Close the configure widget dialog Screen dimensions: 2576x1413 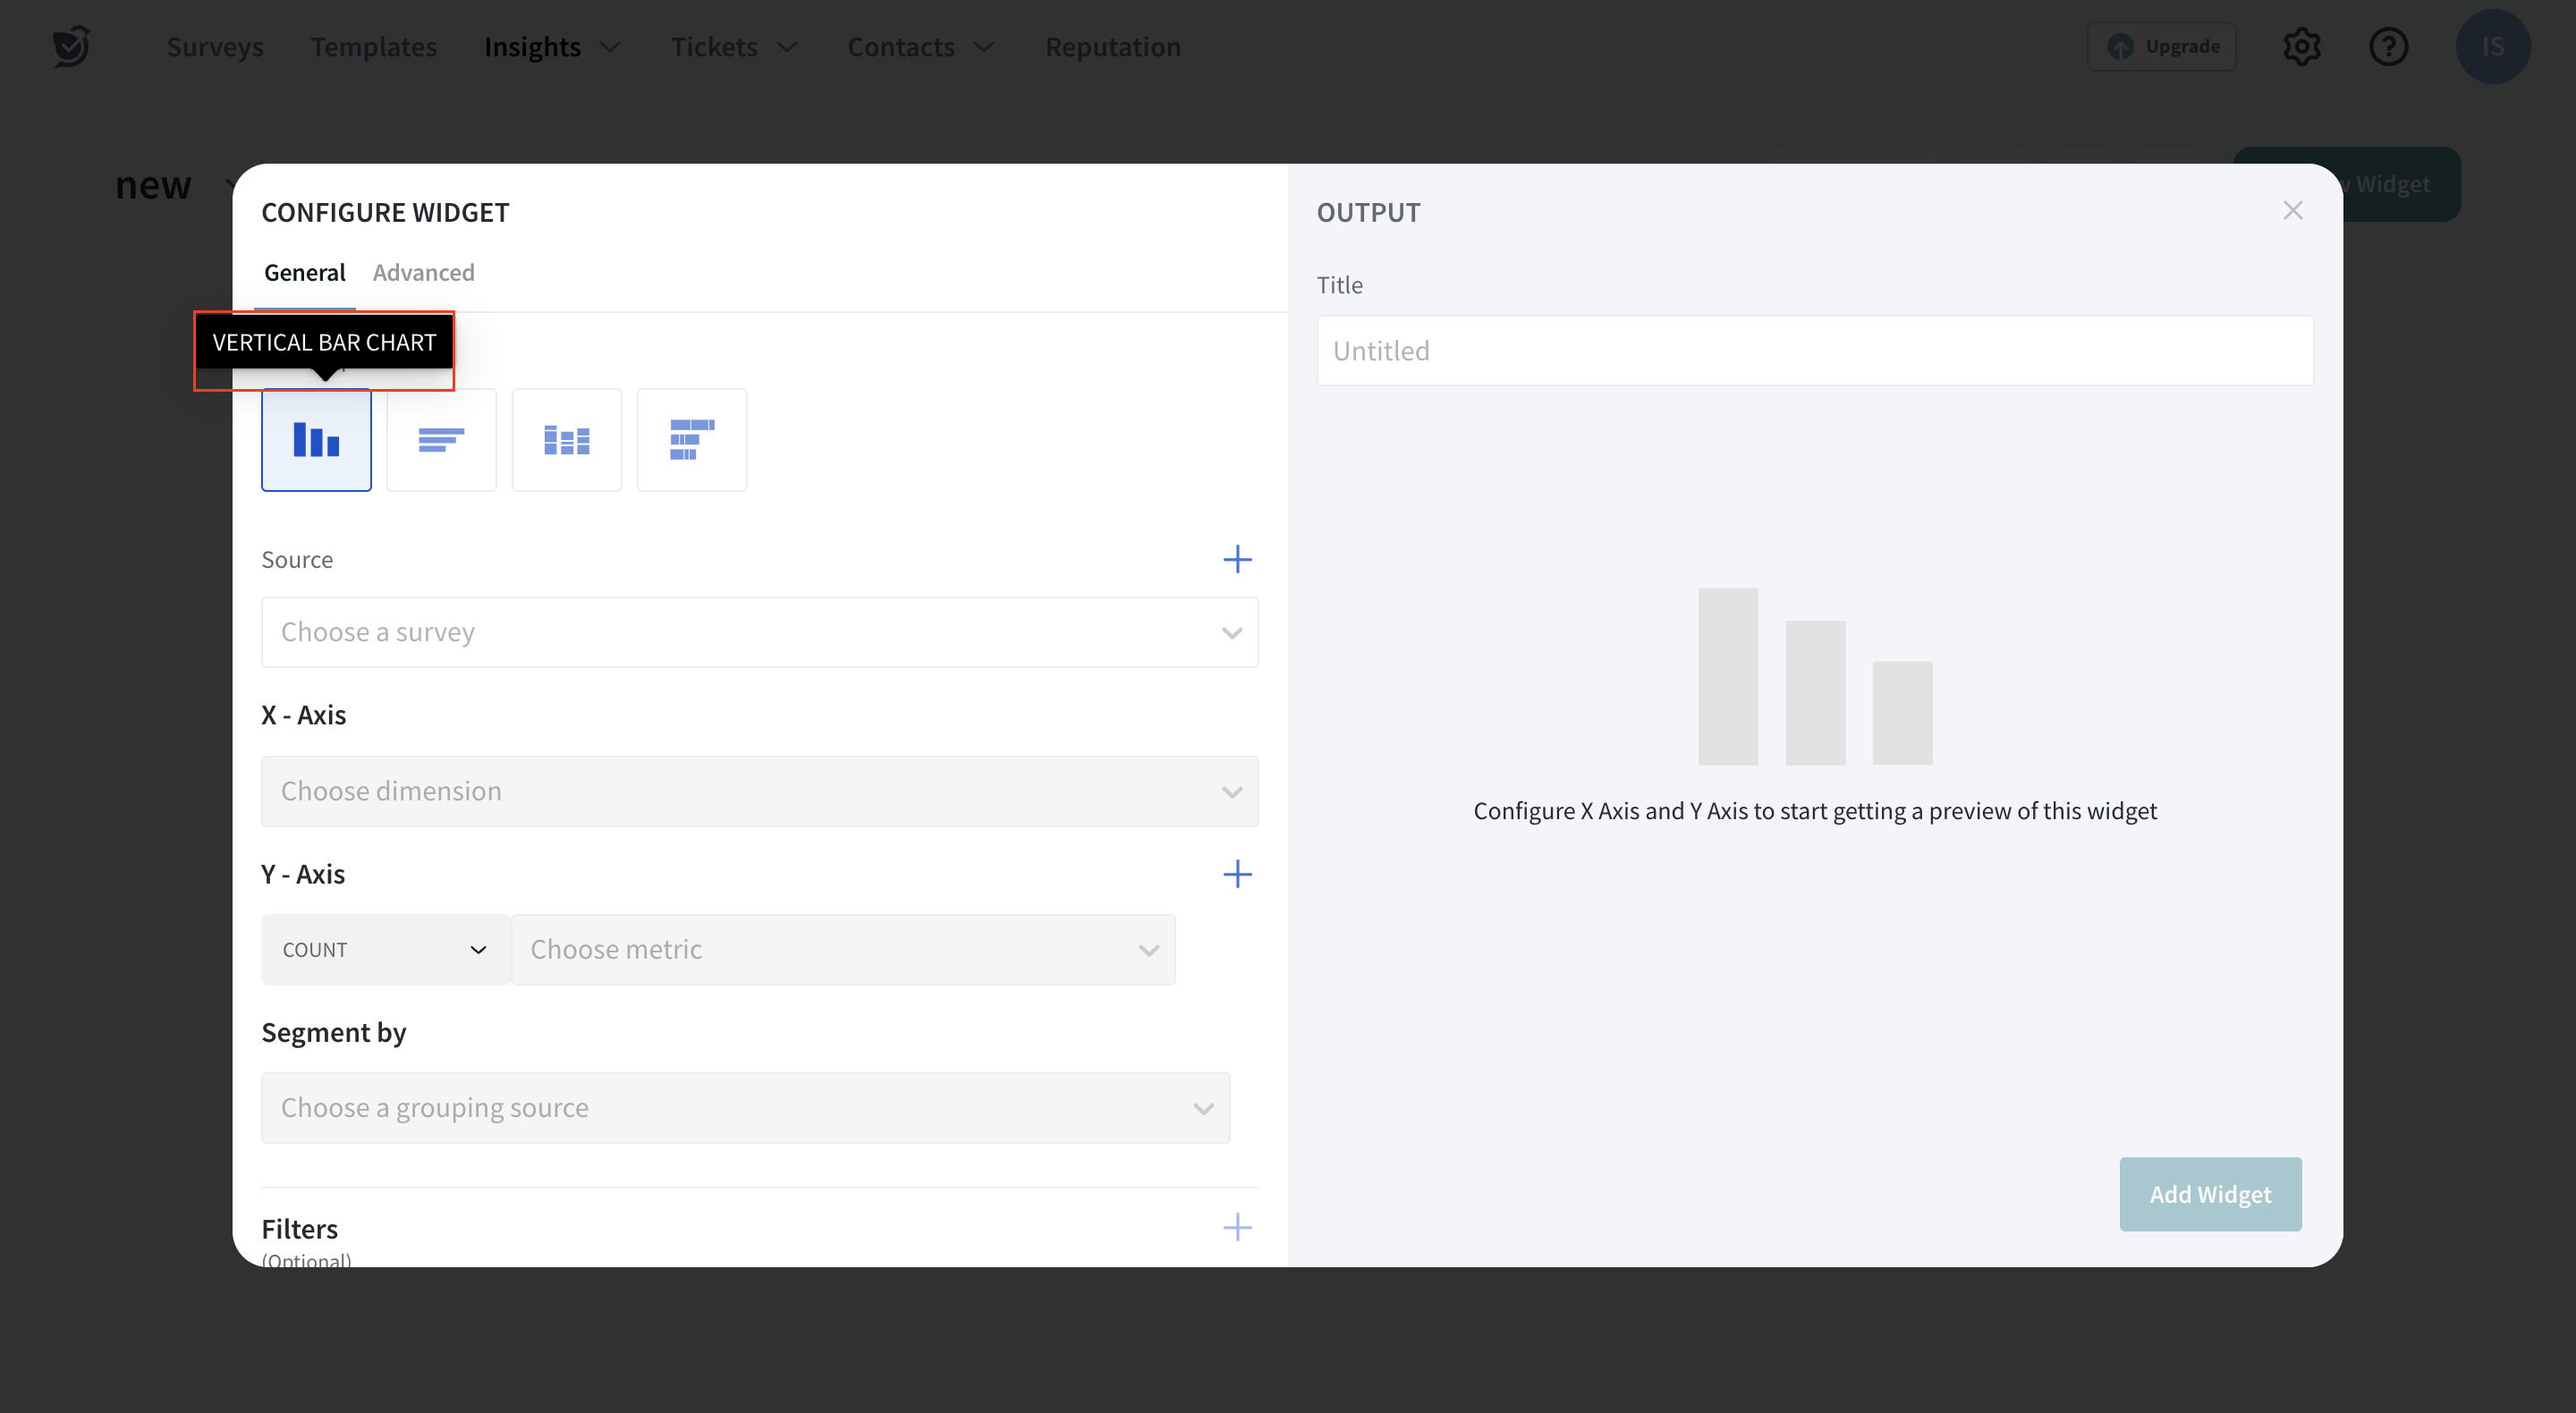[2293, 211]
